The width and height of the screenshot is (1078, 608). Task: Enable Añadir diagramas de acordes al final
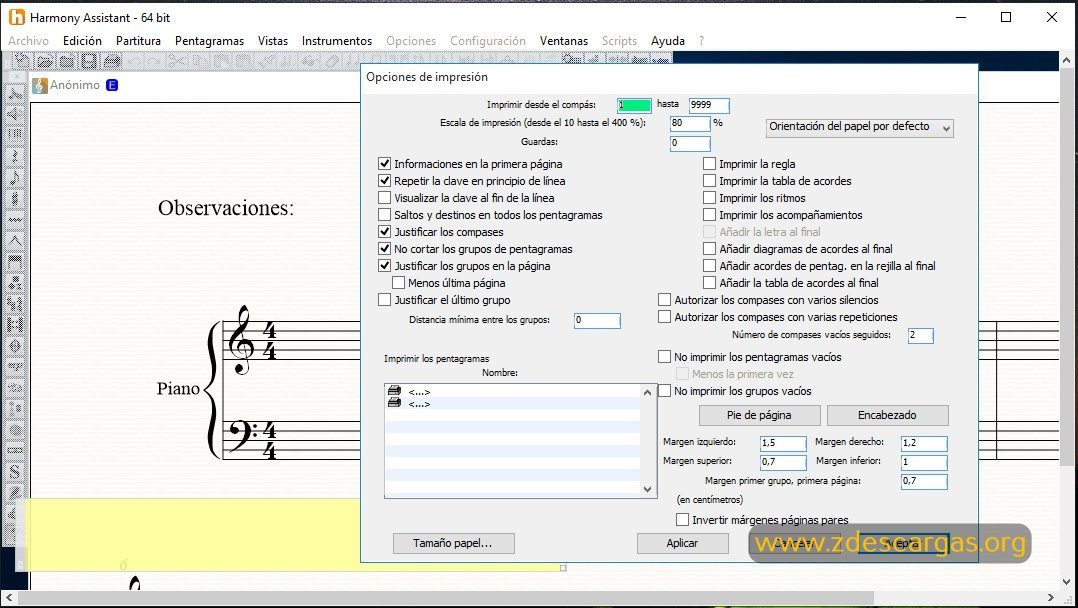pos(710,248)
